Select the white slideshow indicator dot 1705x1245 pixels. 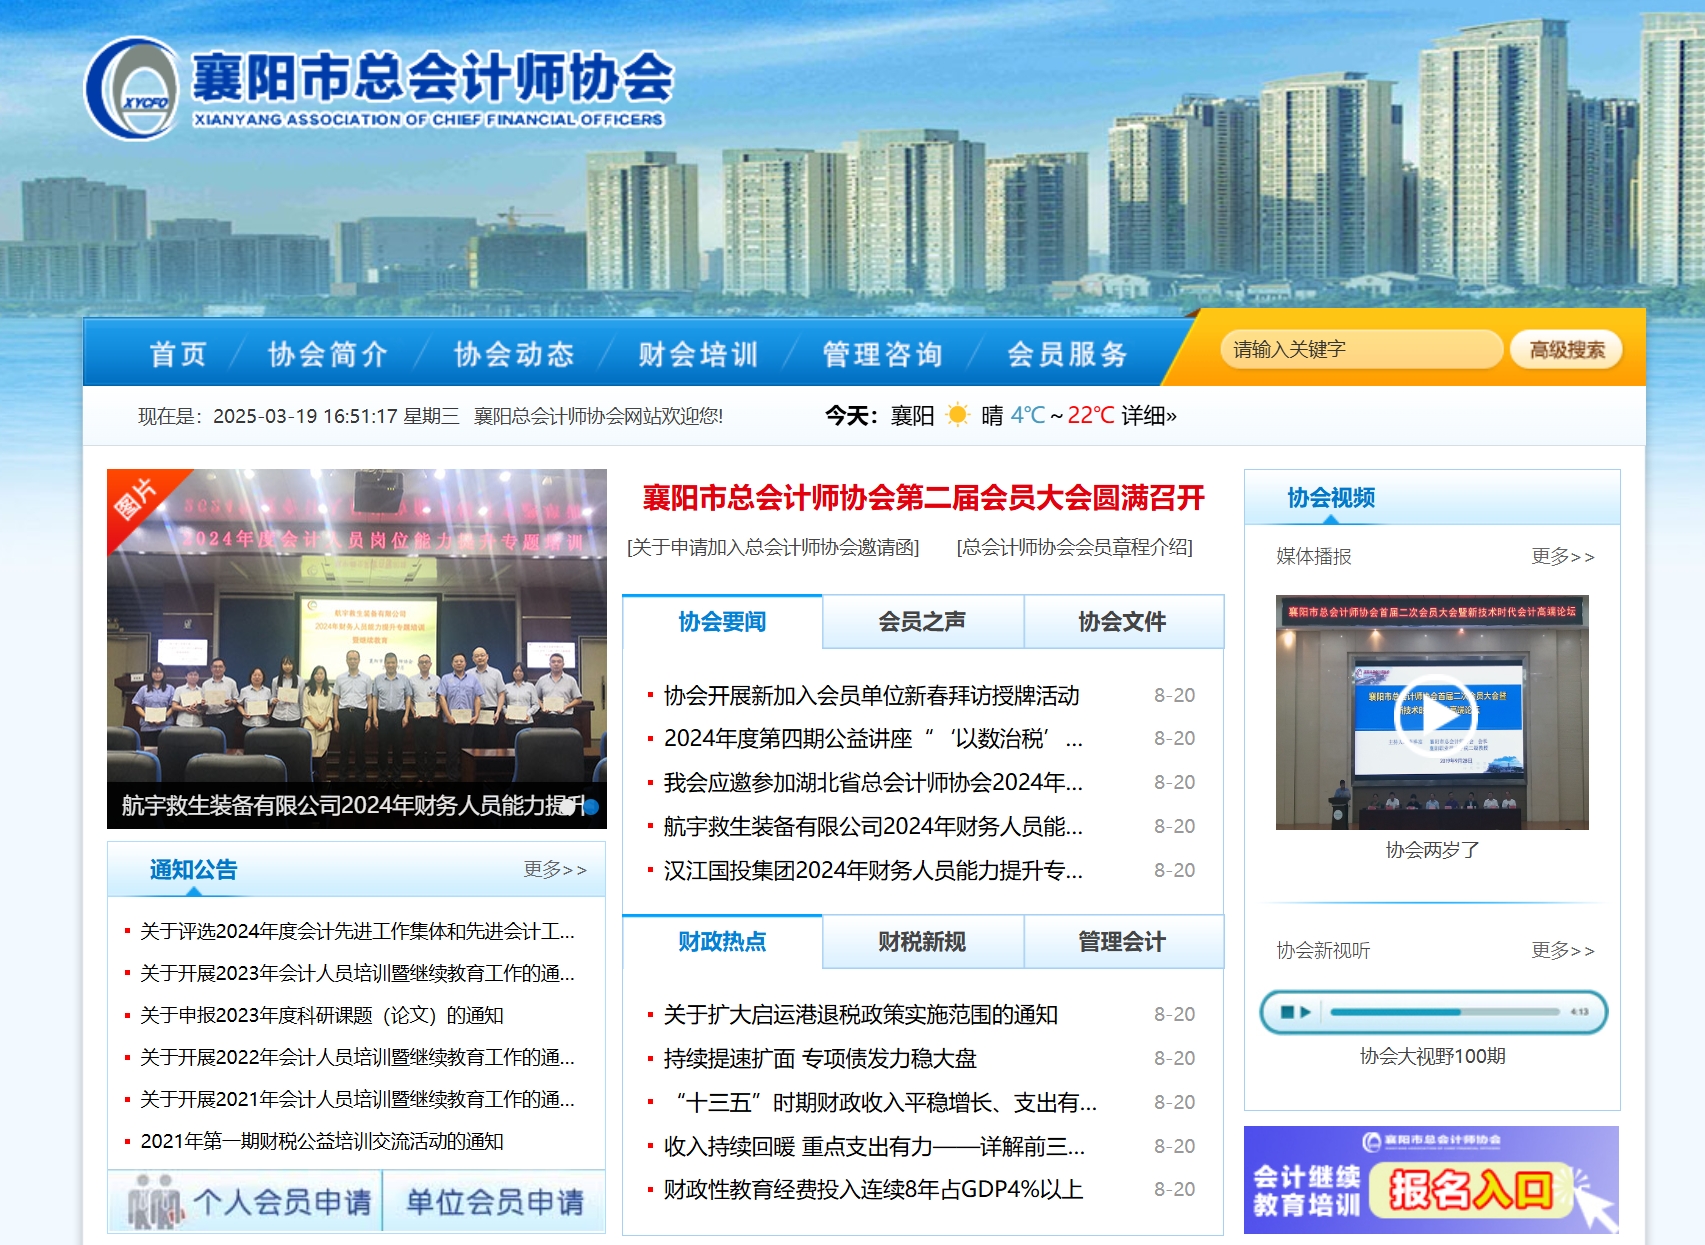[x=569, y=806]
